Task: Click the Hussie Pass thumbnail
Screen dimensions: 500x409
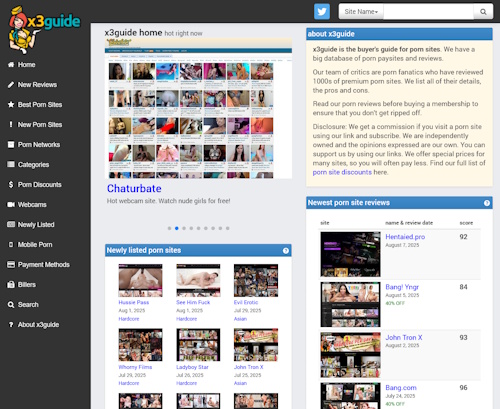Action: [140, 280]
